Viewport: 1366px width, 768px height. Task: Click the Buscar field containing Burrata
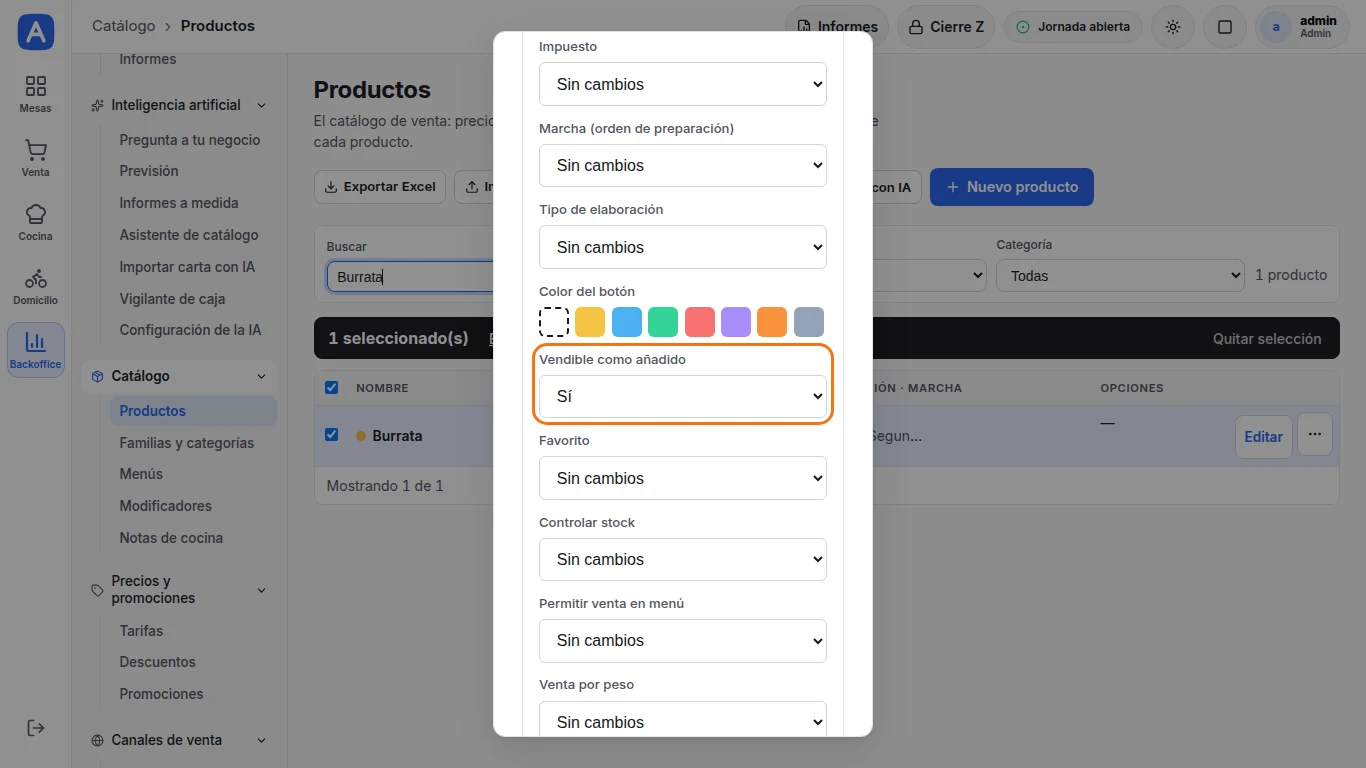tap(410, 277)
